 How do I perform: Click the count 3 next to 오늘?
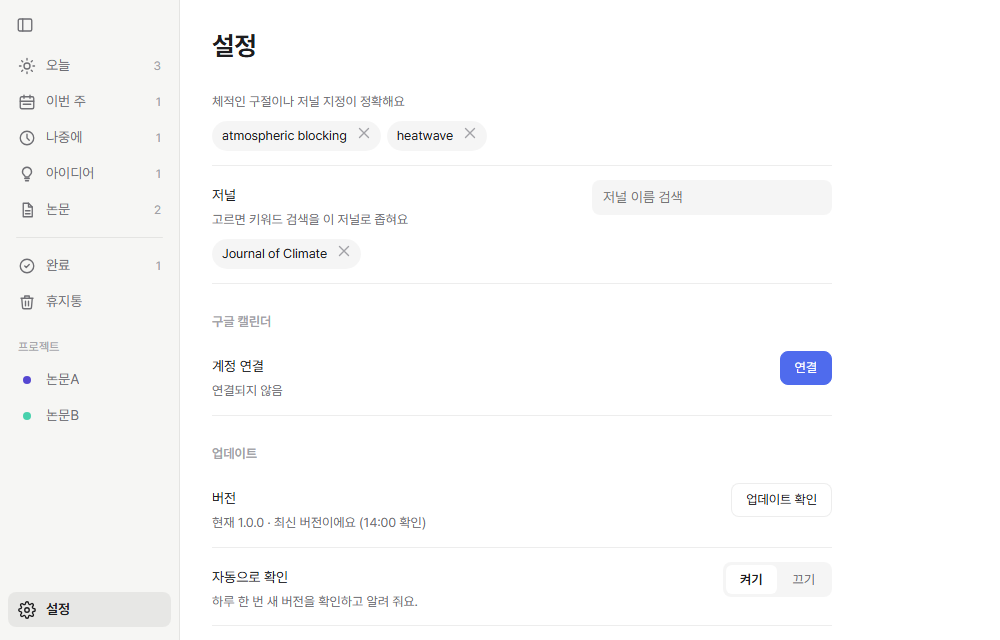(x=157, y=66)
